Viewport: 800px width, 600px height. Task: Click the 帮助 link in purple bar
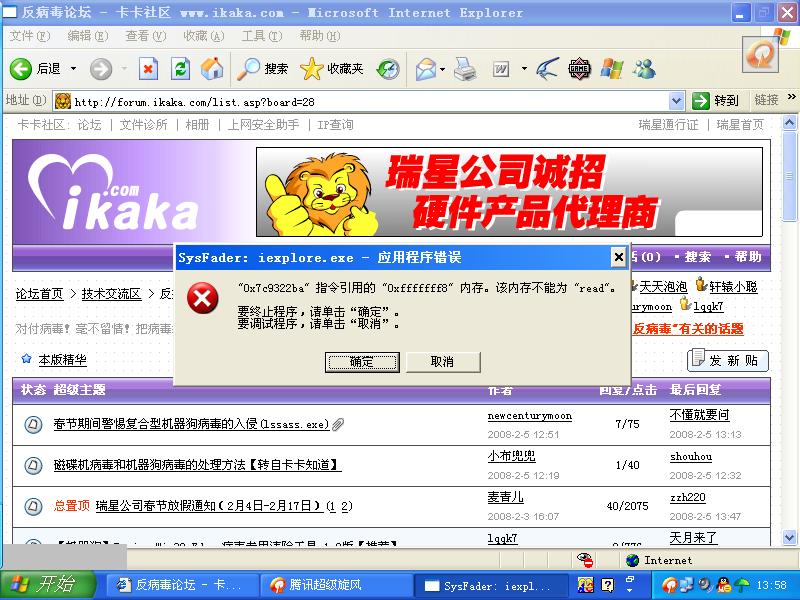click(748, 257)
